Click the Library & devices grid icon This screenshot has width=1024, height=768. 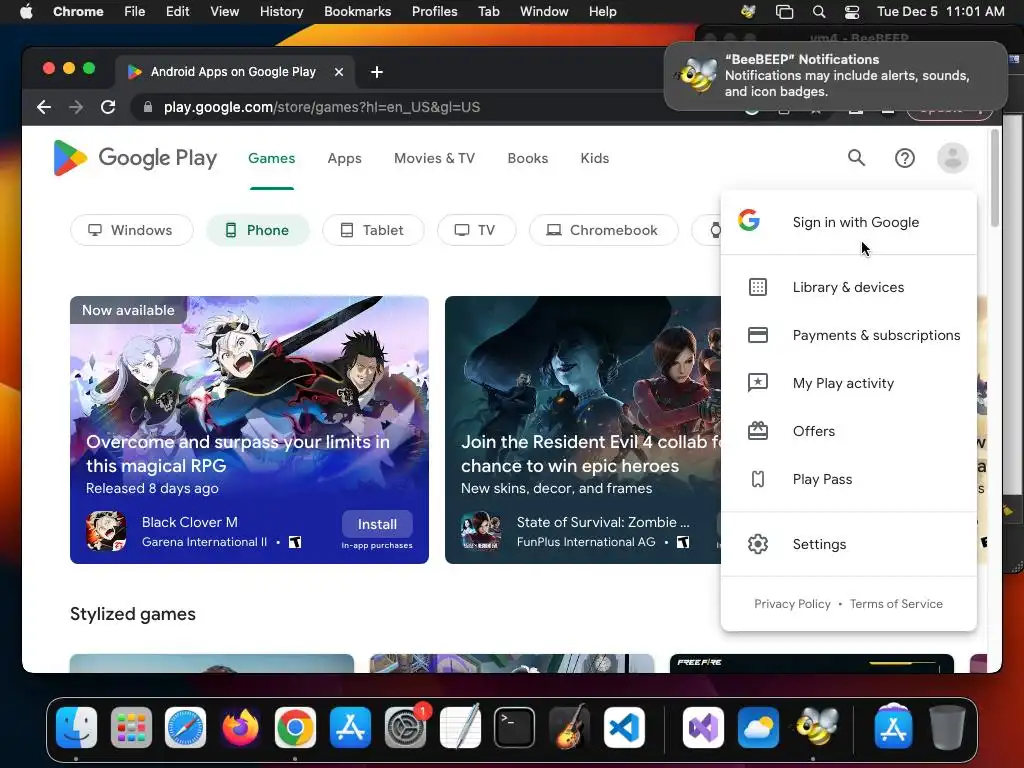pyautogui.click(x=758, y=287)
